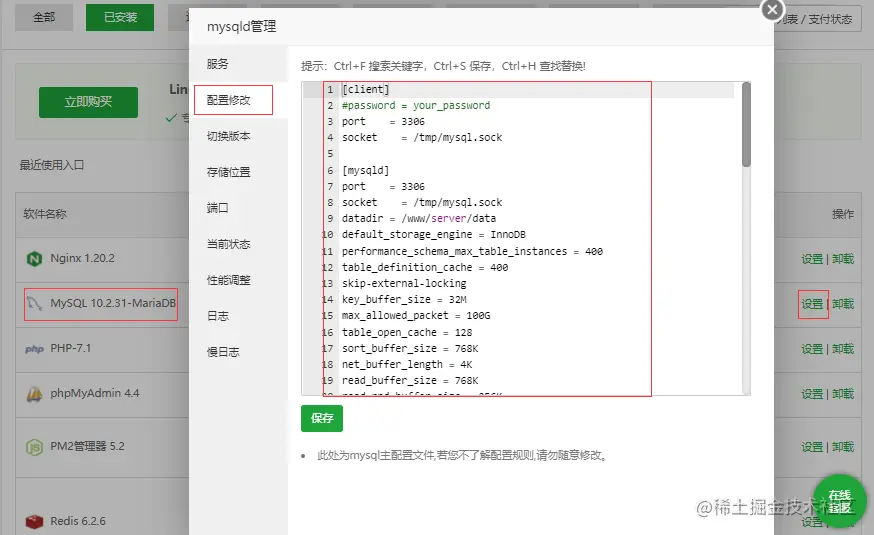Click 卸载 link for MySQL row
The height and width of the screenshot is (535, 874).
coord(843,304)
